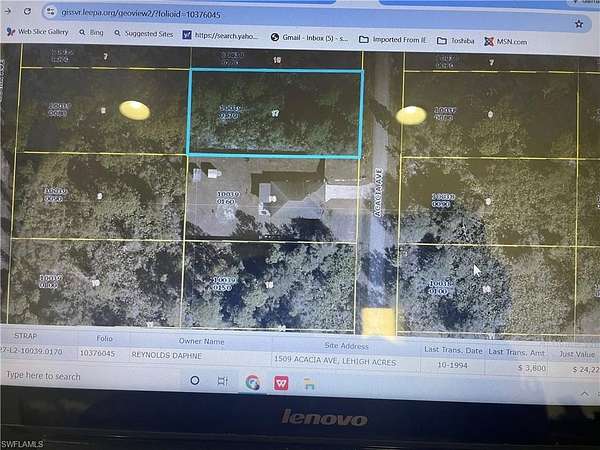600x450 pixels.
Task: Show hidden tray icons chevron
Action: coord(585,394)
